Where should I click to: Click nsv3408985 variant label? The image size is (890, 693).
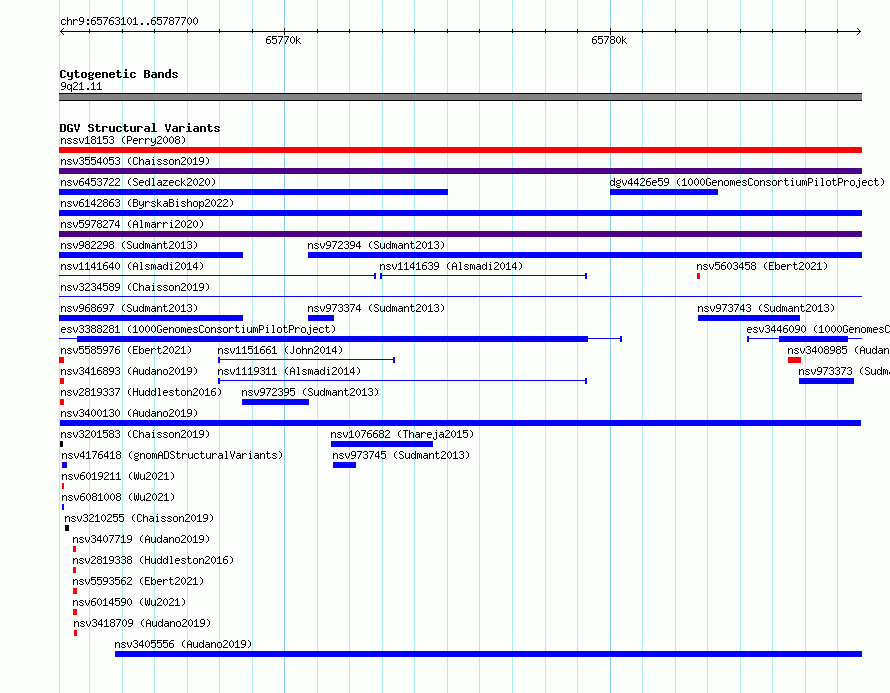838,350
